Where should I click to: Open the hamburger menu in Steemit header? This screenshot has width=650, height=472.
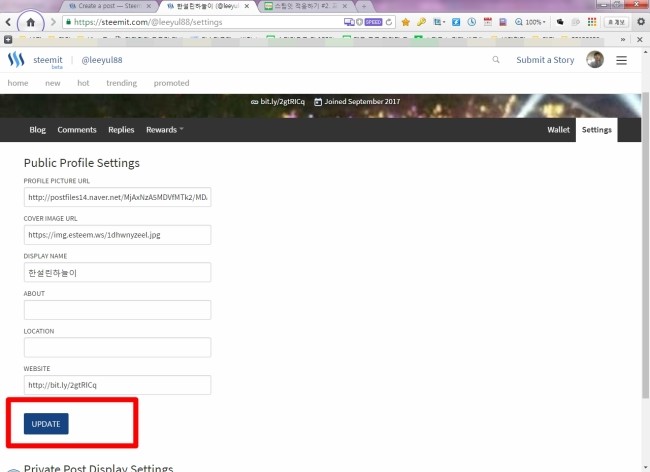click(621, 60)
